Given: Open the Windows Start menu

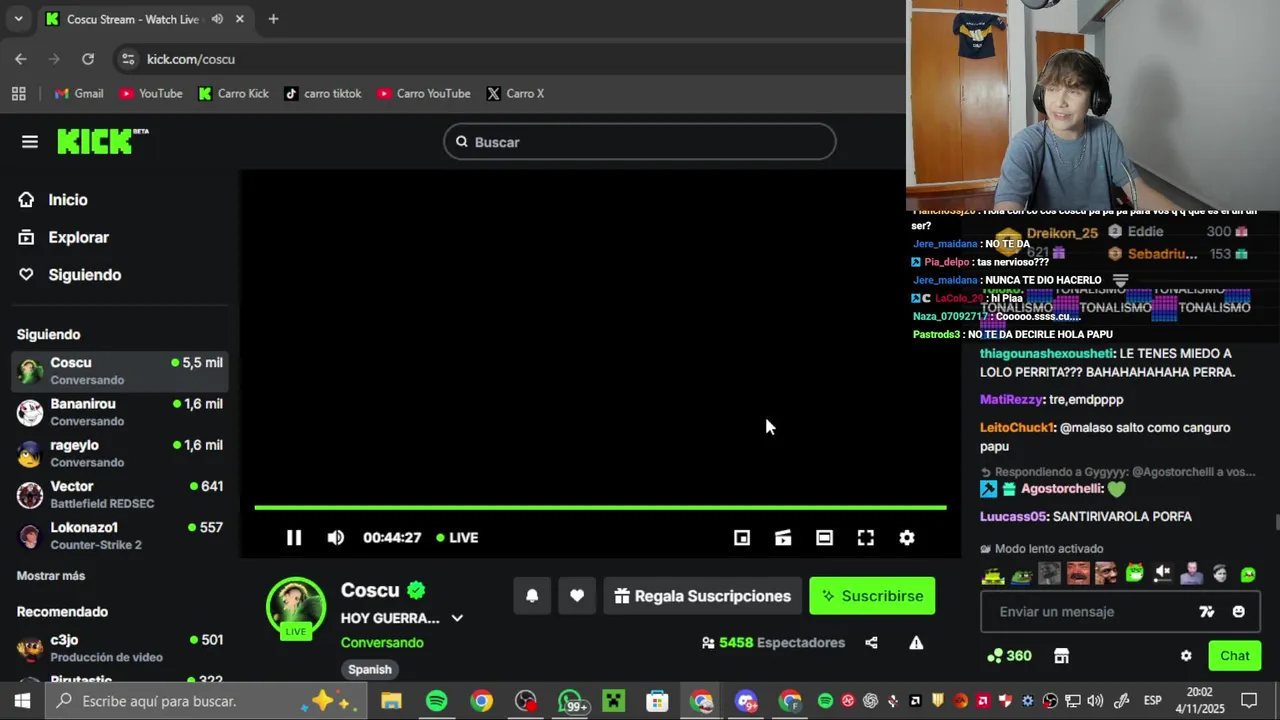Looking at the screenshot, I should click(x=22, y=701).
